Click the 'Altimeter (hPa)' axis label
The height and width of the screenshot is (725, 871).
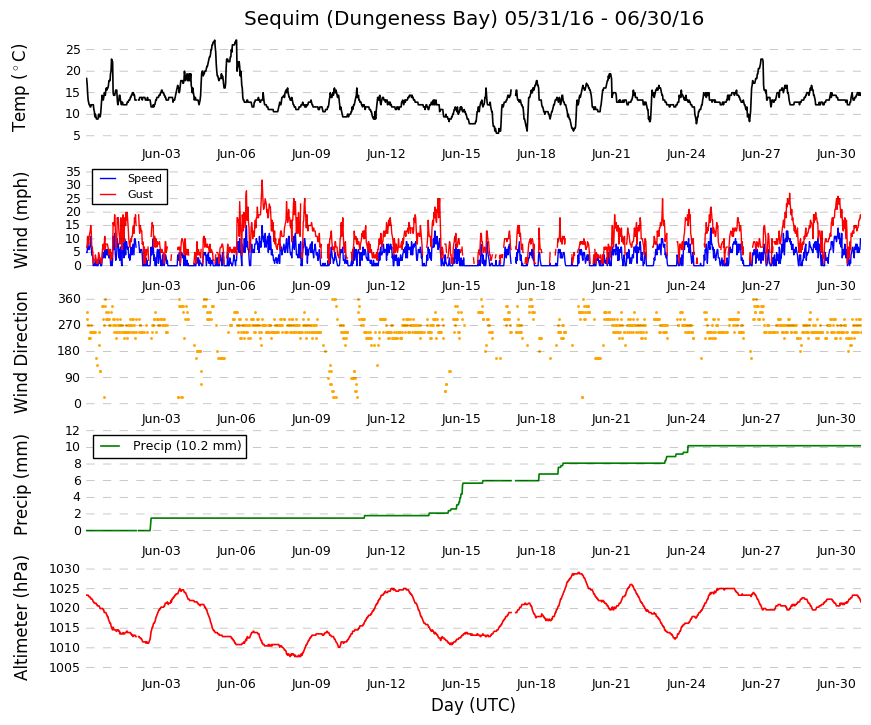click(20, 618)
